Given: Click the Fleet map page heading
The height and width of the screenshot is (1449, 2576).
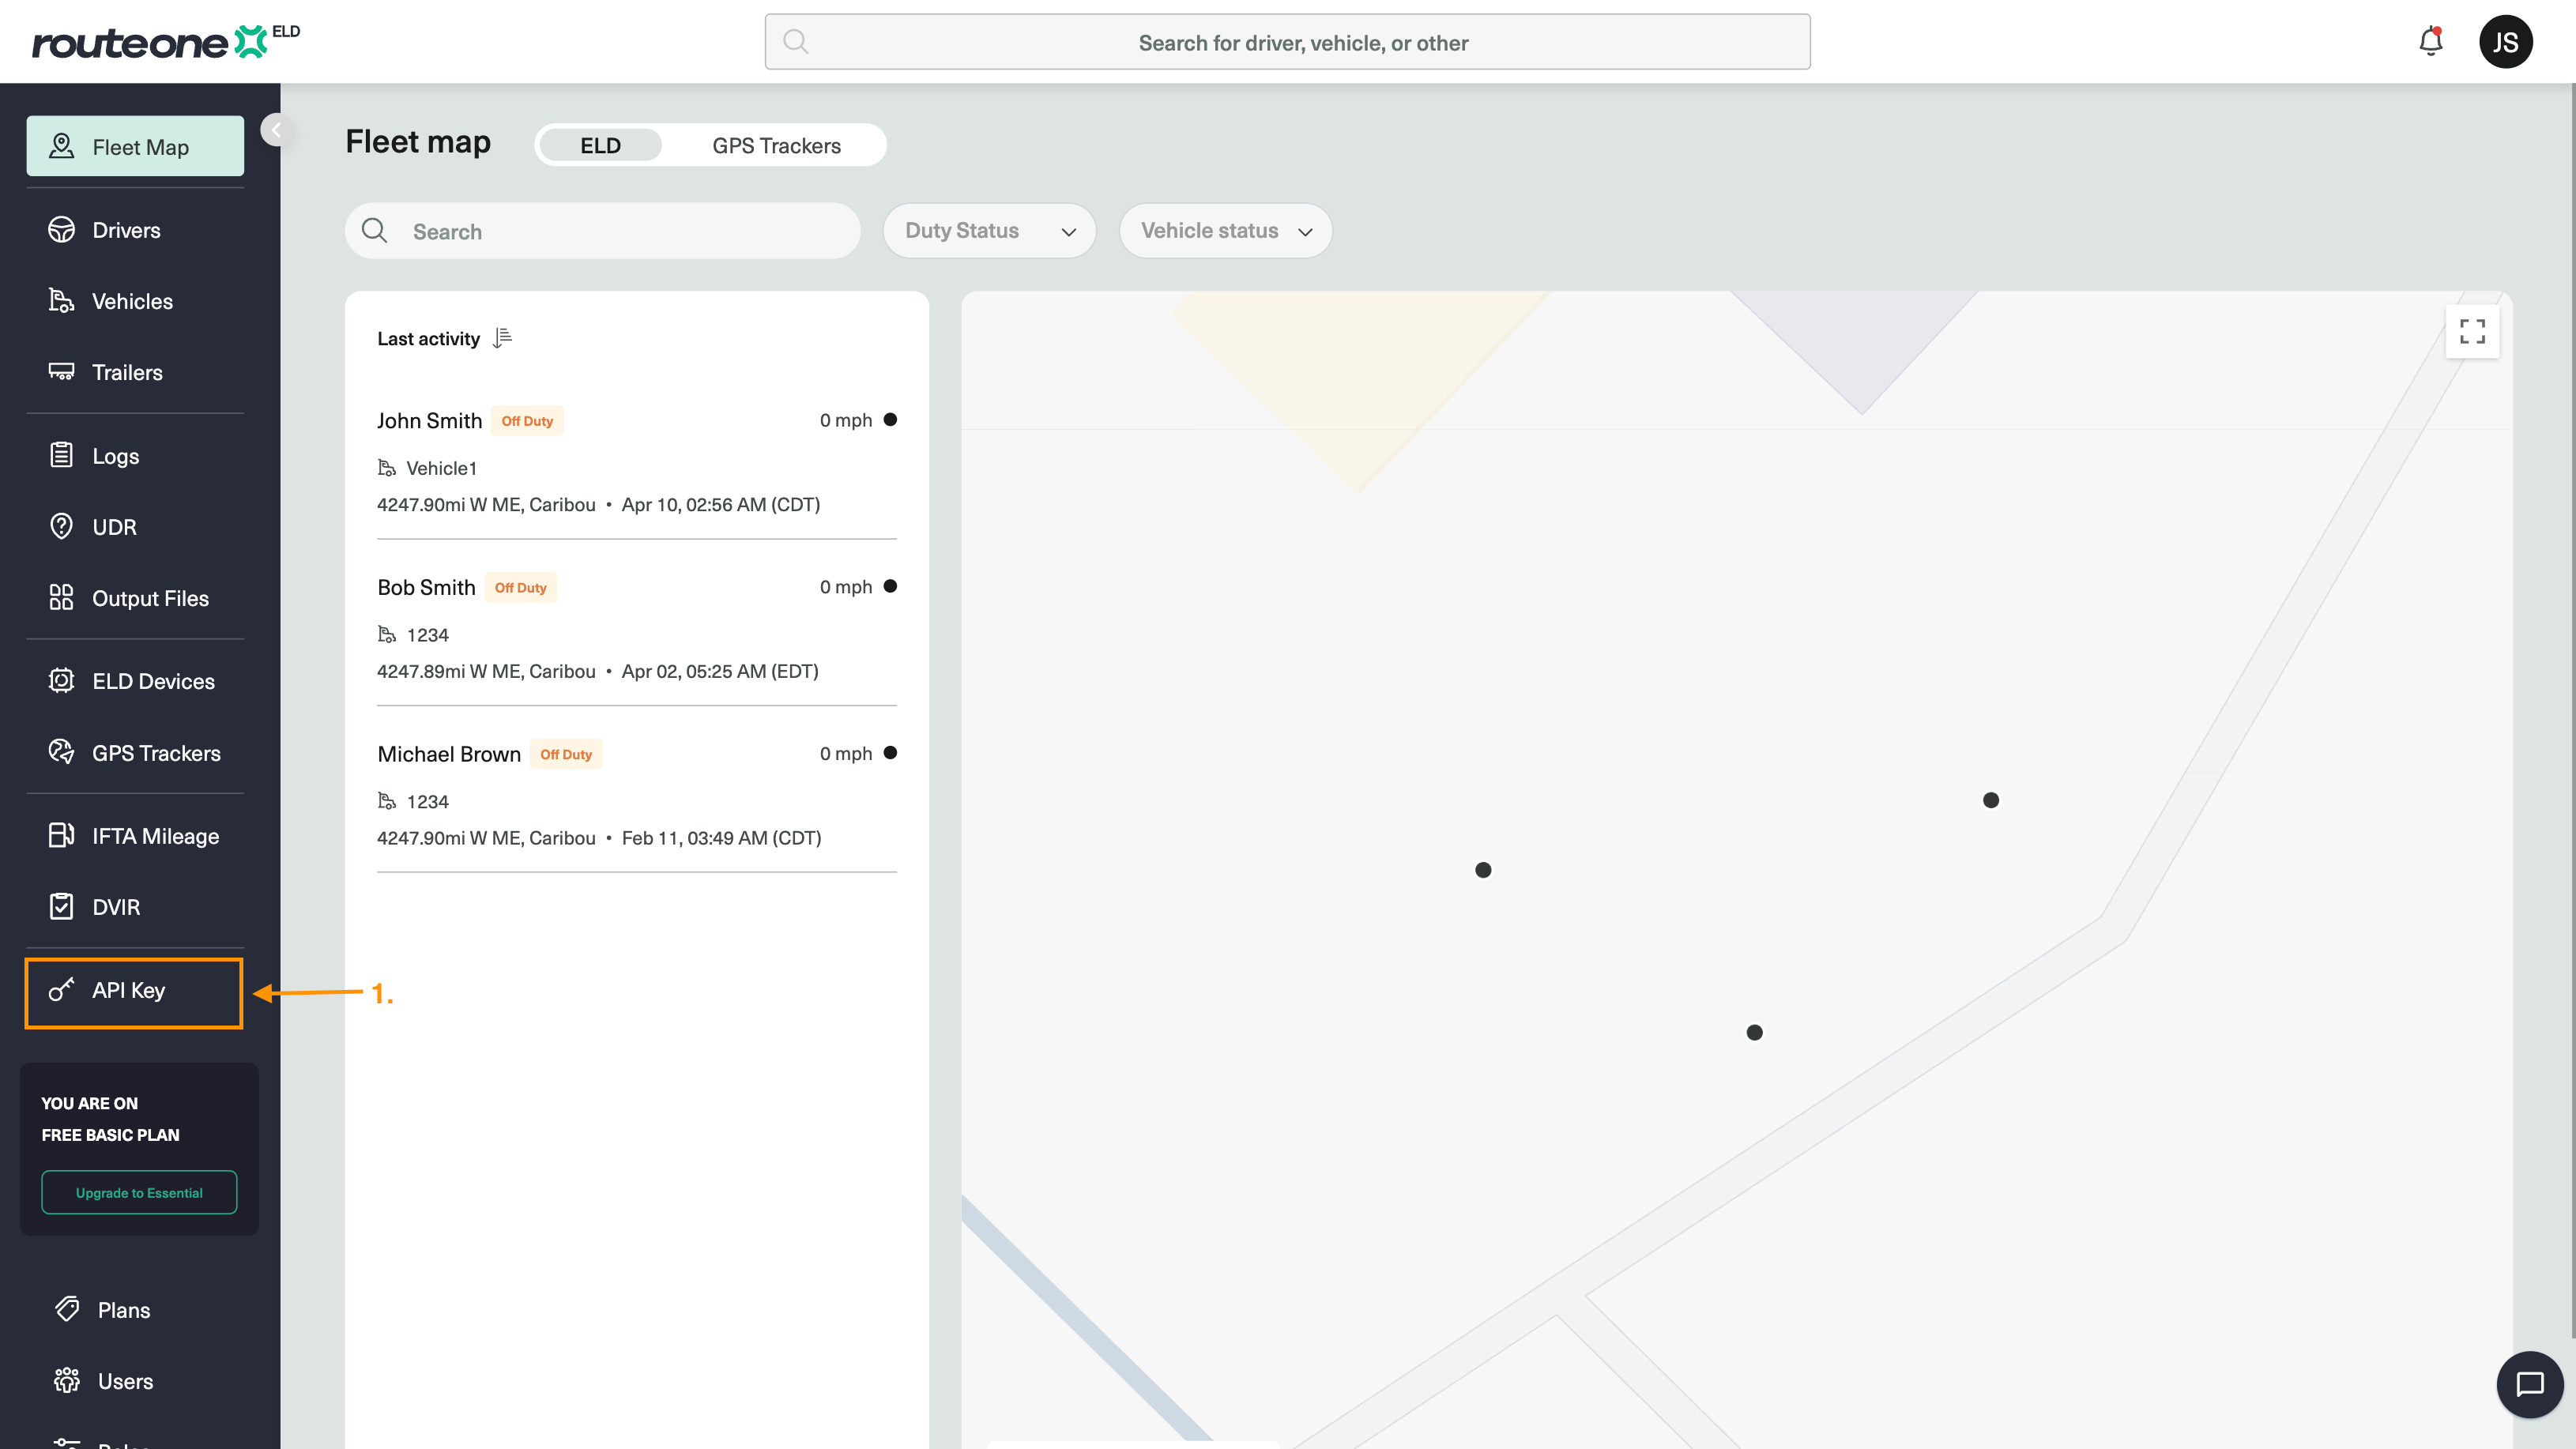Looking at the screenshot, I should [418, 142].
